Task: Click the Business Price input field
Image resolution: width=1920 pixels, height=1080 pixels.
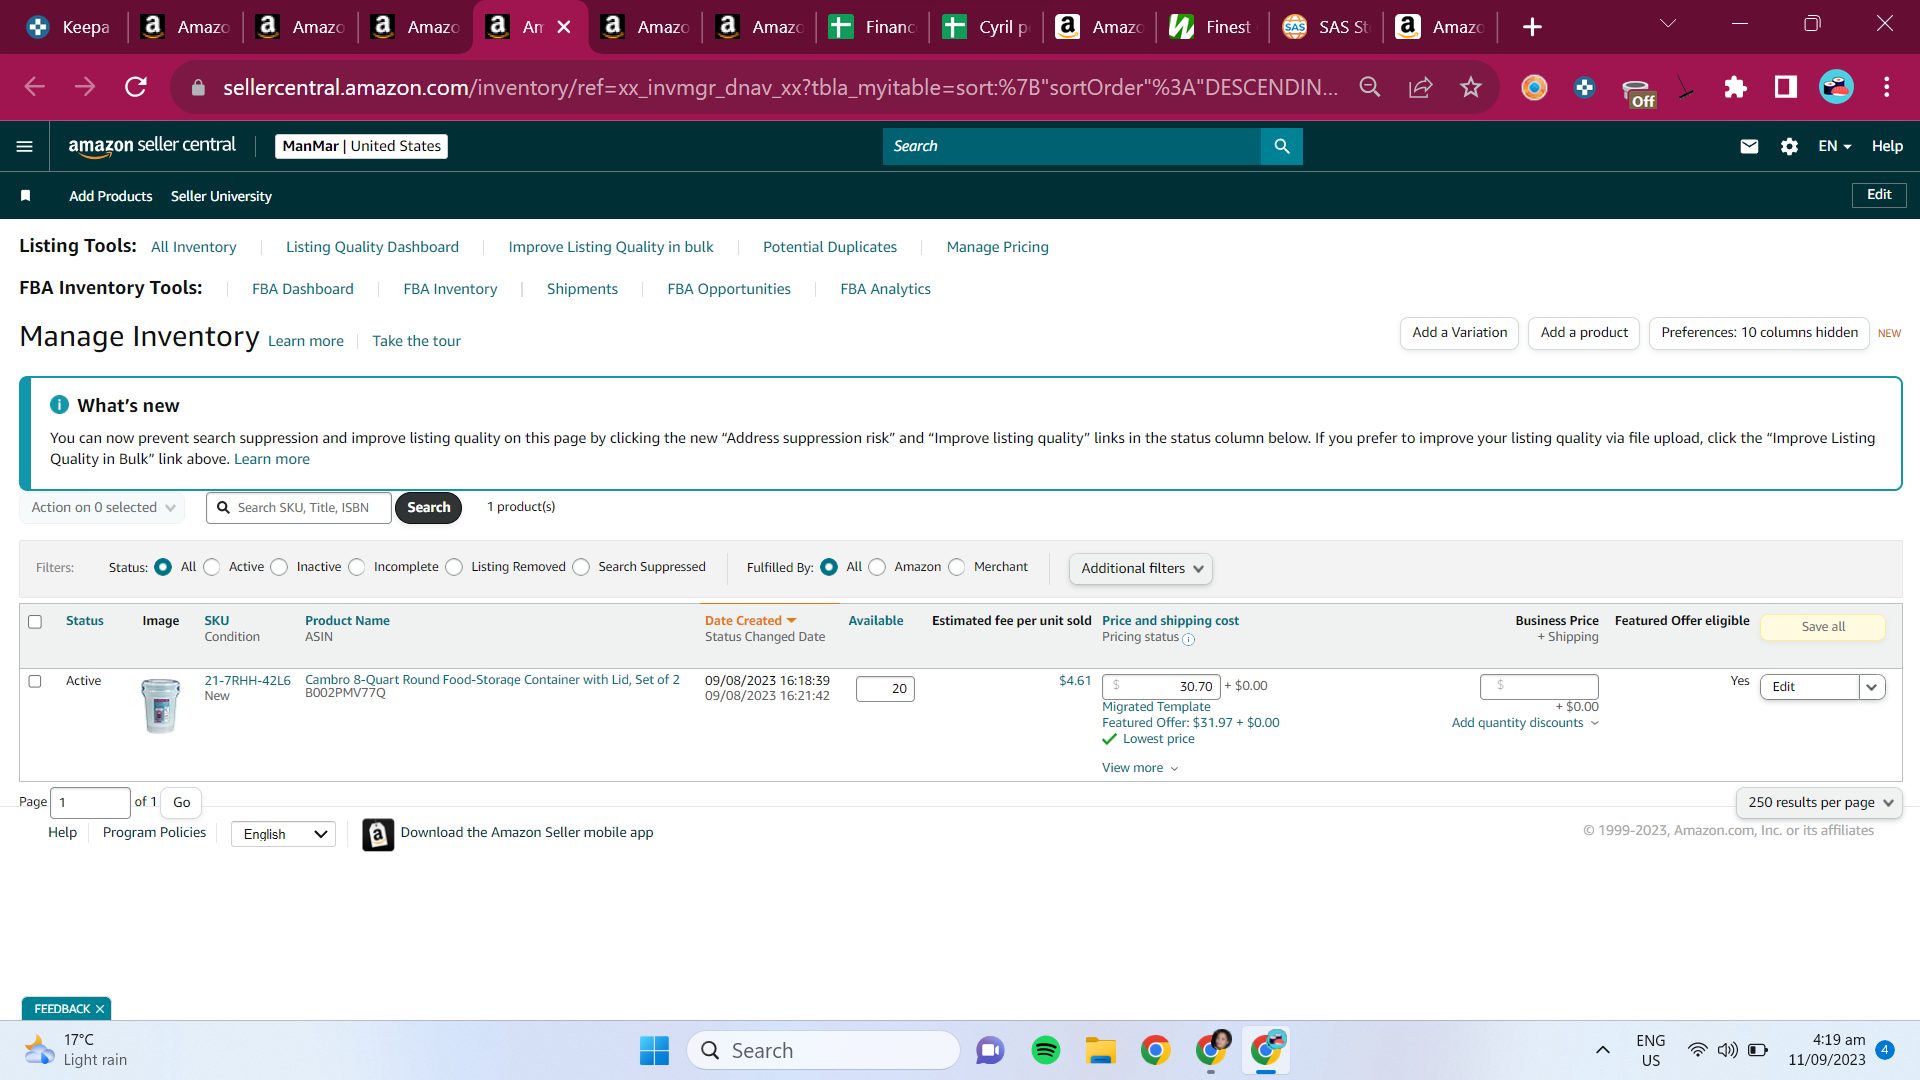Action: [x=1539, y=687]
